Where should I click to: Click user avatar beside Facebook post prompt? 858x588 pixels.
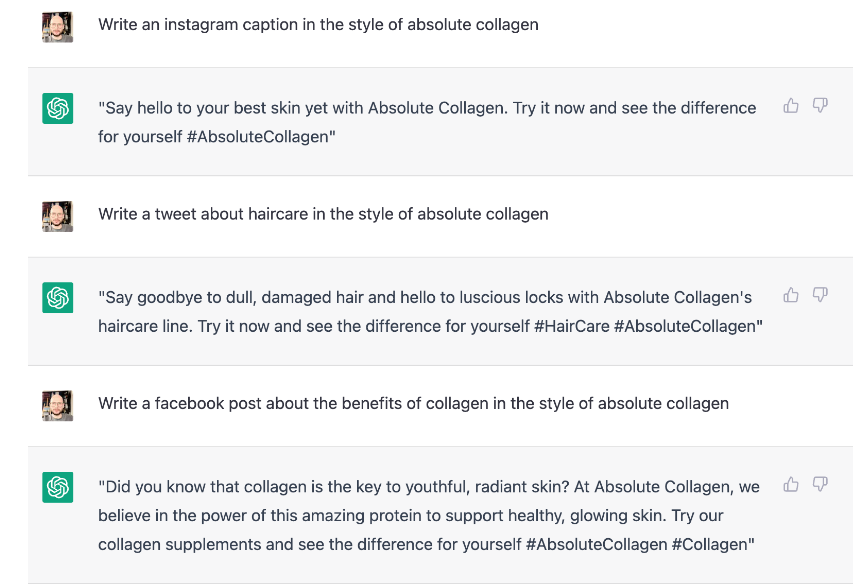[58, 405]
